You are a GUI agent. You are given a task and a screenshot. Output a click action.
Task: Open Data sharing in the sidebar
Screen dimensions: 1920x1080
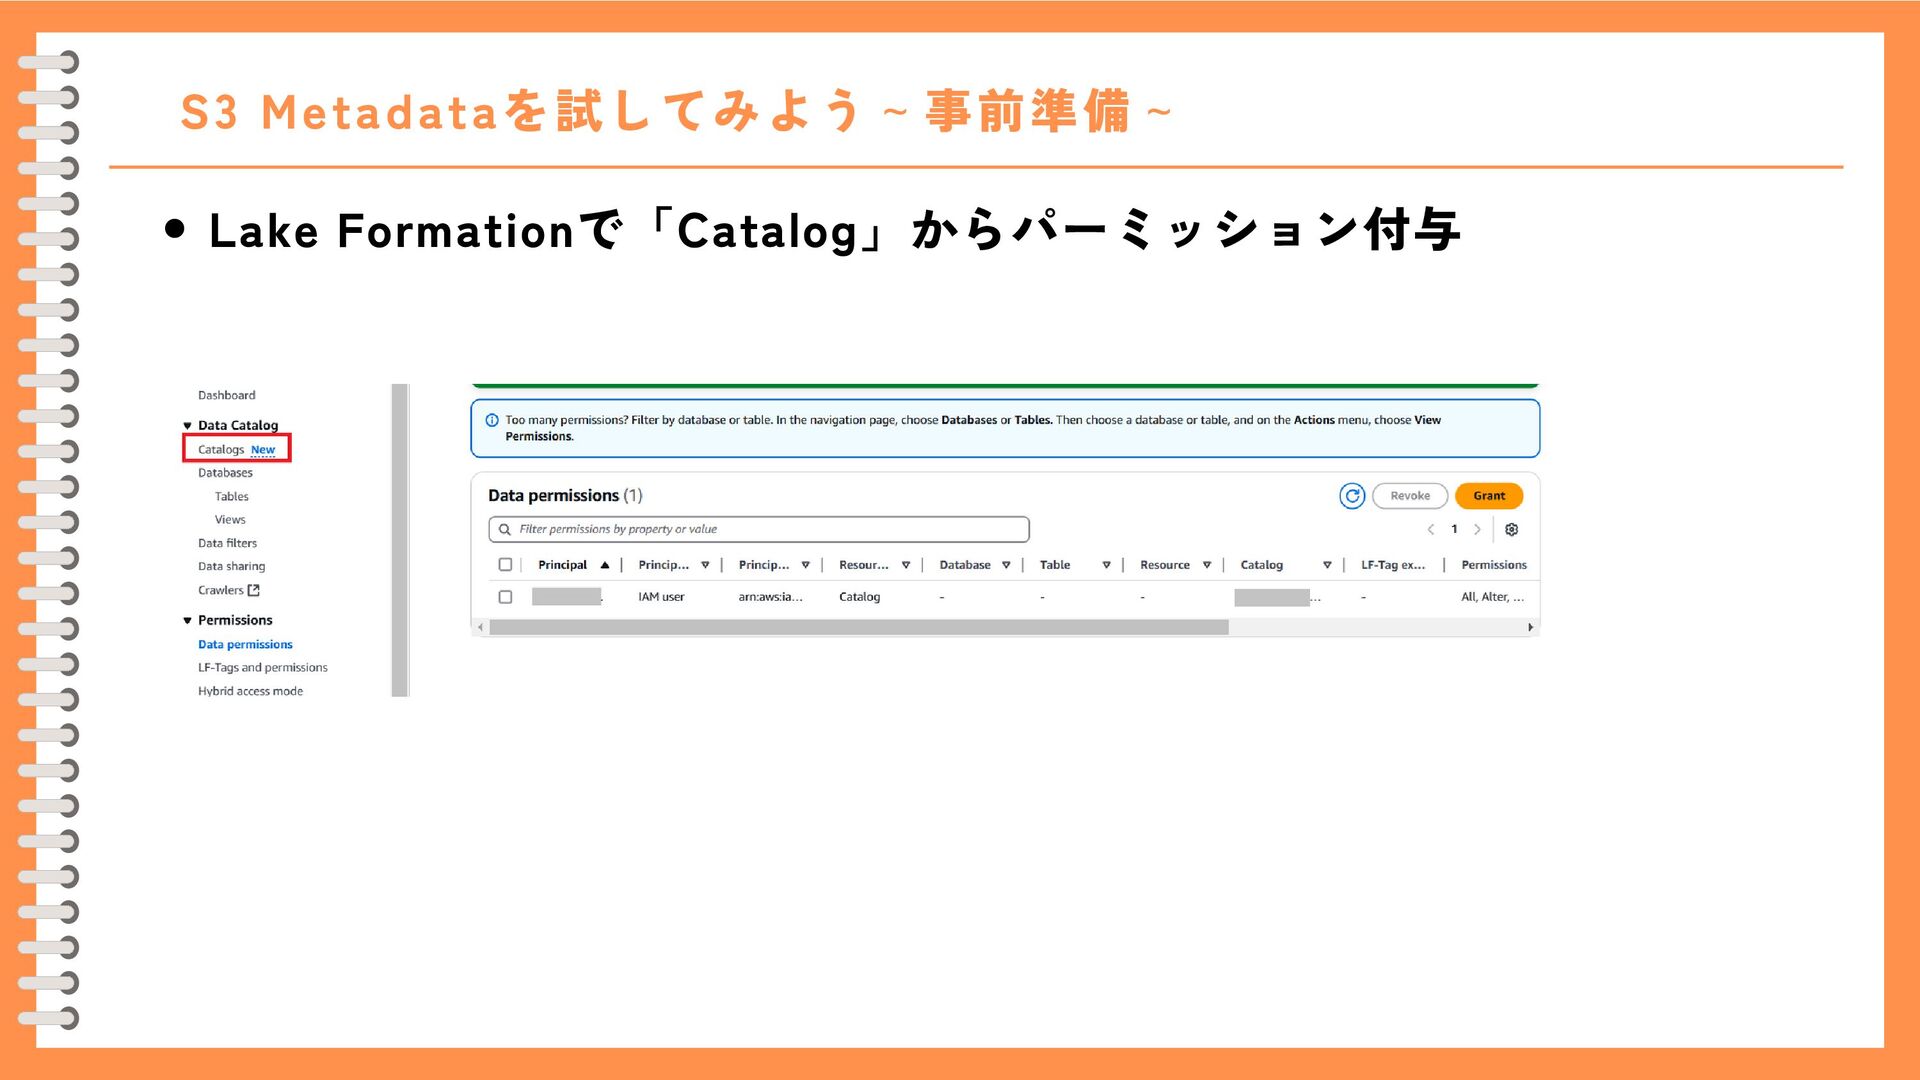pos(231,566)
